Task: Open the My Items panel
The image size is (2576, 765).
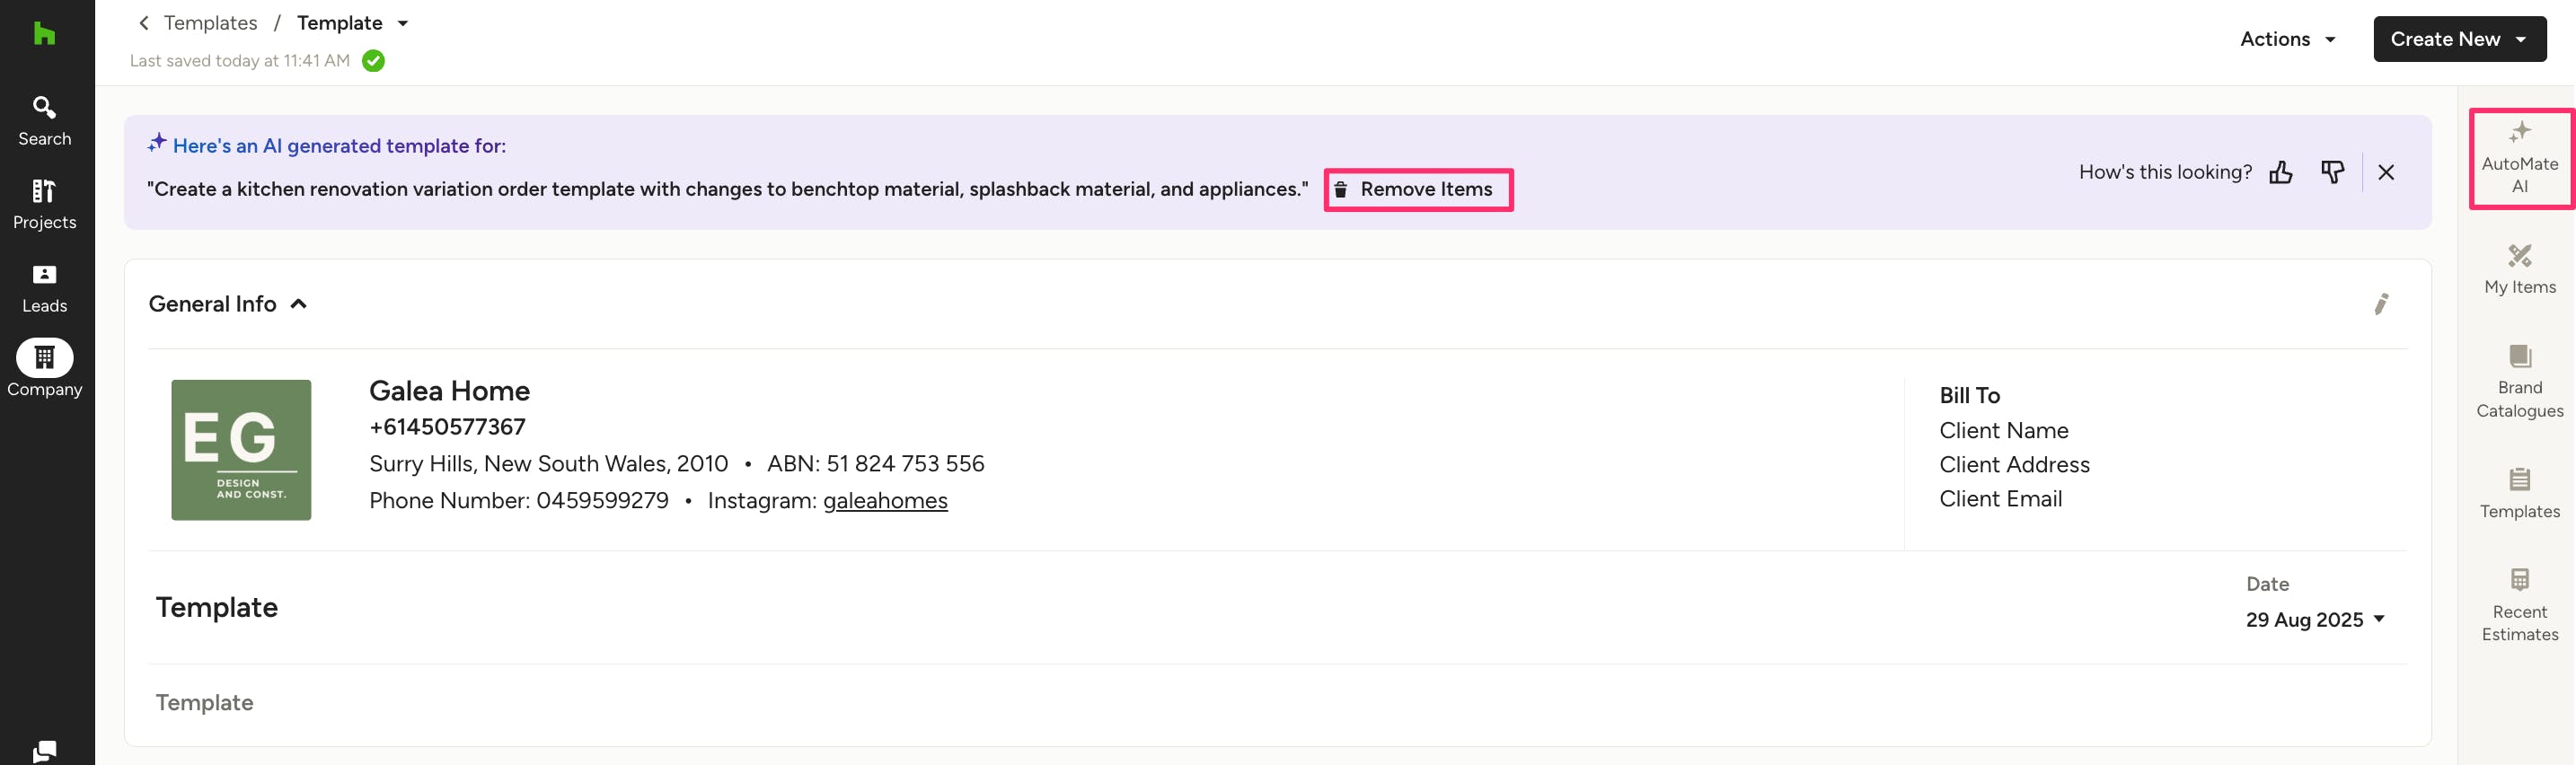Action: pos(2519,269)
